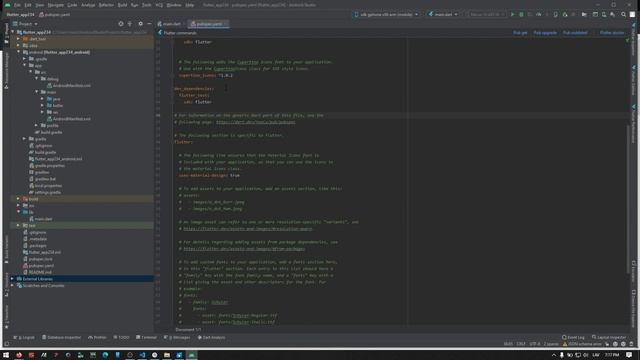Click the locate file target icon in Project panel
The height and width of the screenshot is (360, 640).
(121, 24)
